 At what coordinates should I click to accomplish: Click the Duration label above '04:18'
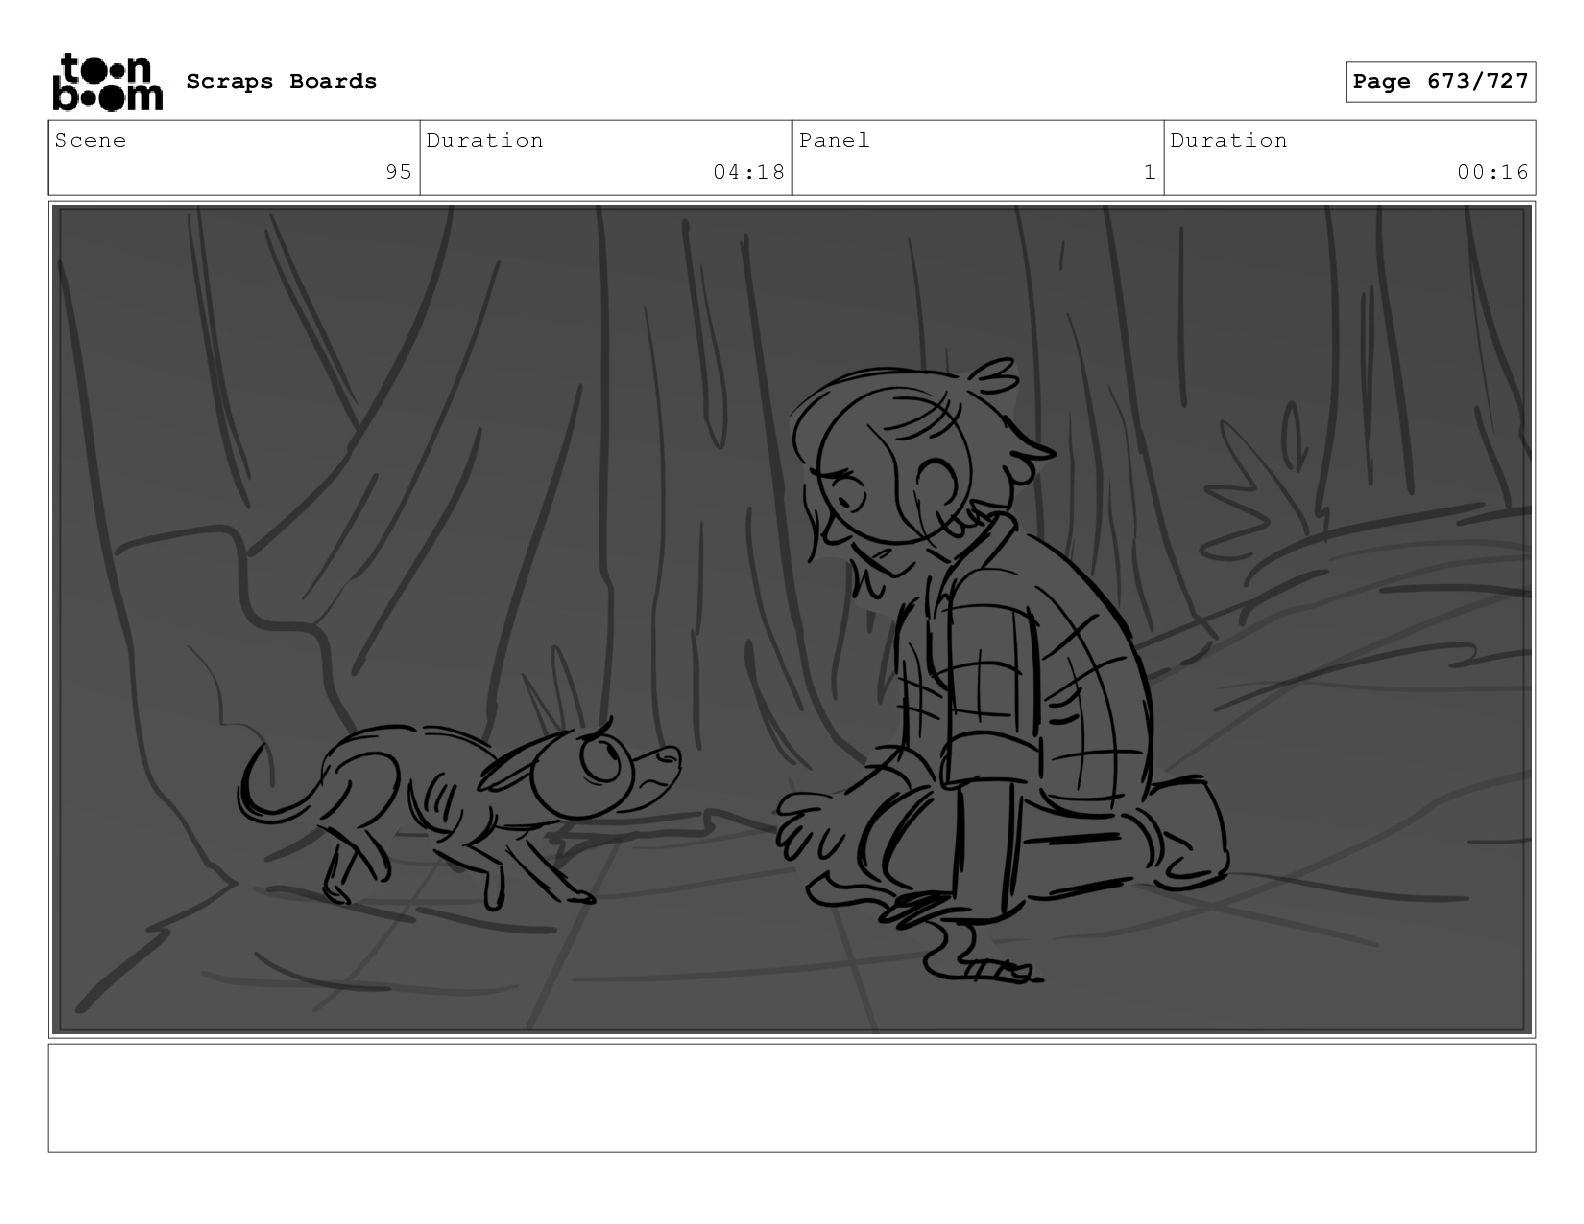point(485,141)
